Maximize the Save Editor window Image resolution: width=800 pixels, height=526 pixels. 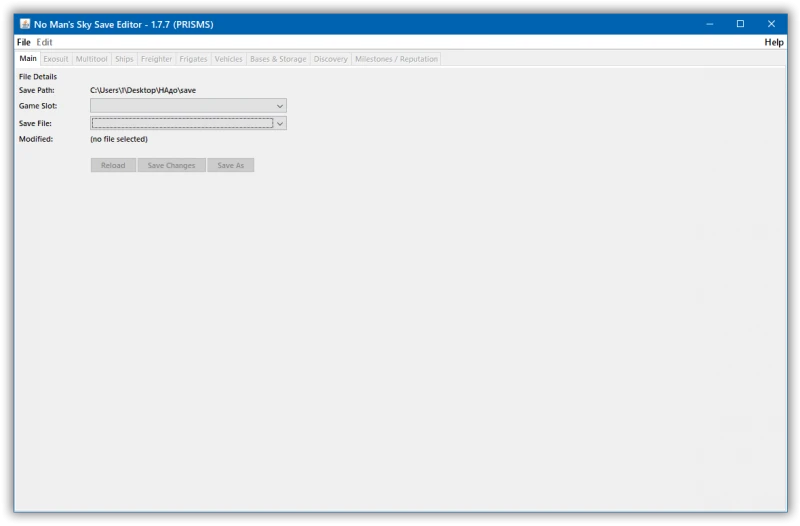pos(740,24)
